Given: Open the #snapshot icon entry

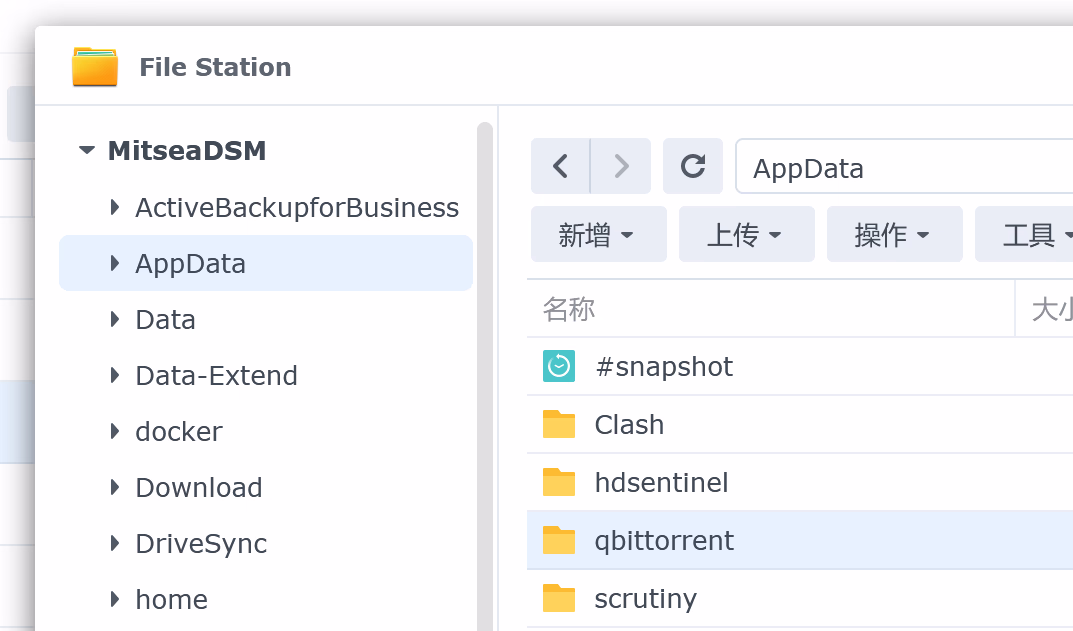Looking at the screenshot, I should (559, 367).
